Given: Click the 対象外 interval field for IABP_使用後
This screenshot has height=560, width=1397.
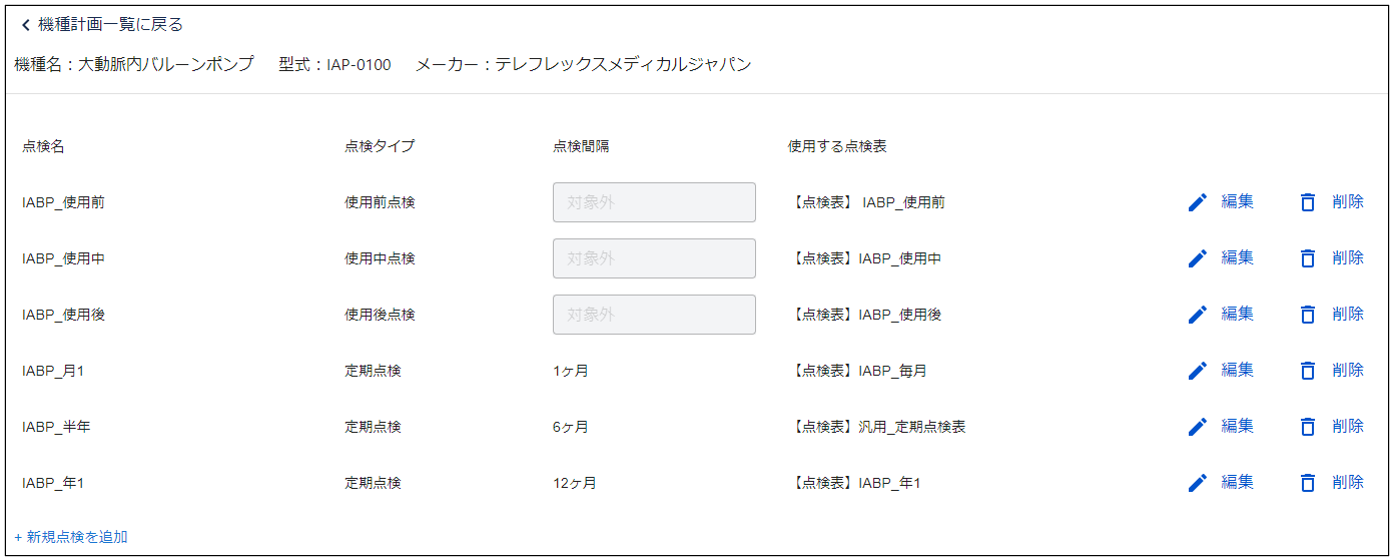Looking at the screenshot, I should (654, 314).
